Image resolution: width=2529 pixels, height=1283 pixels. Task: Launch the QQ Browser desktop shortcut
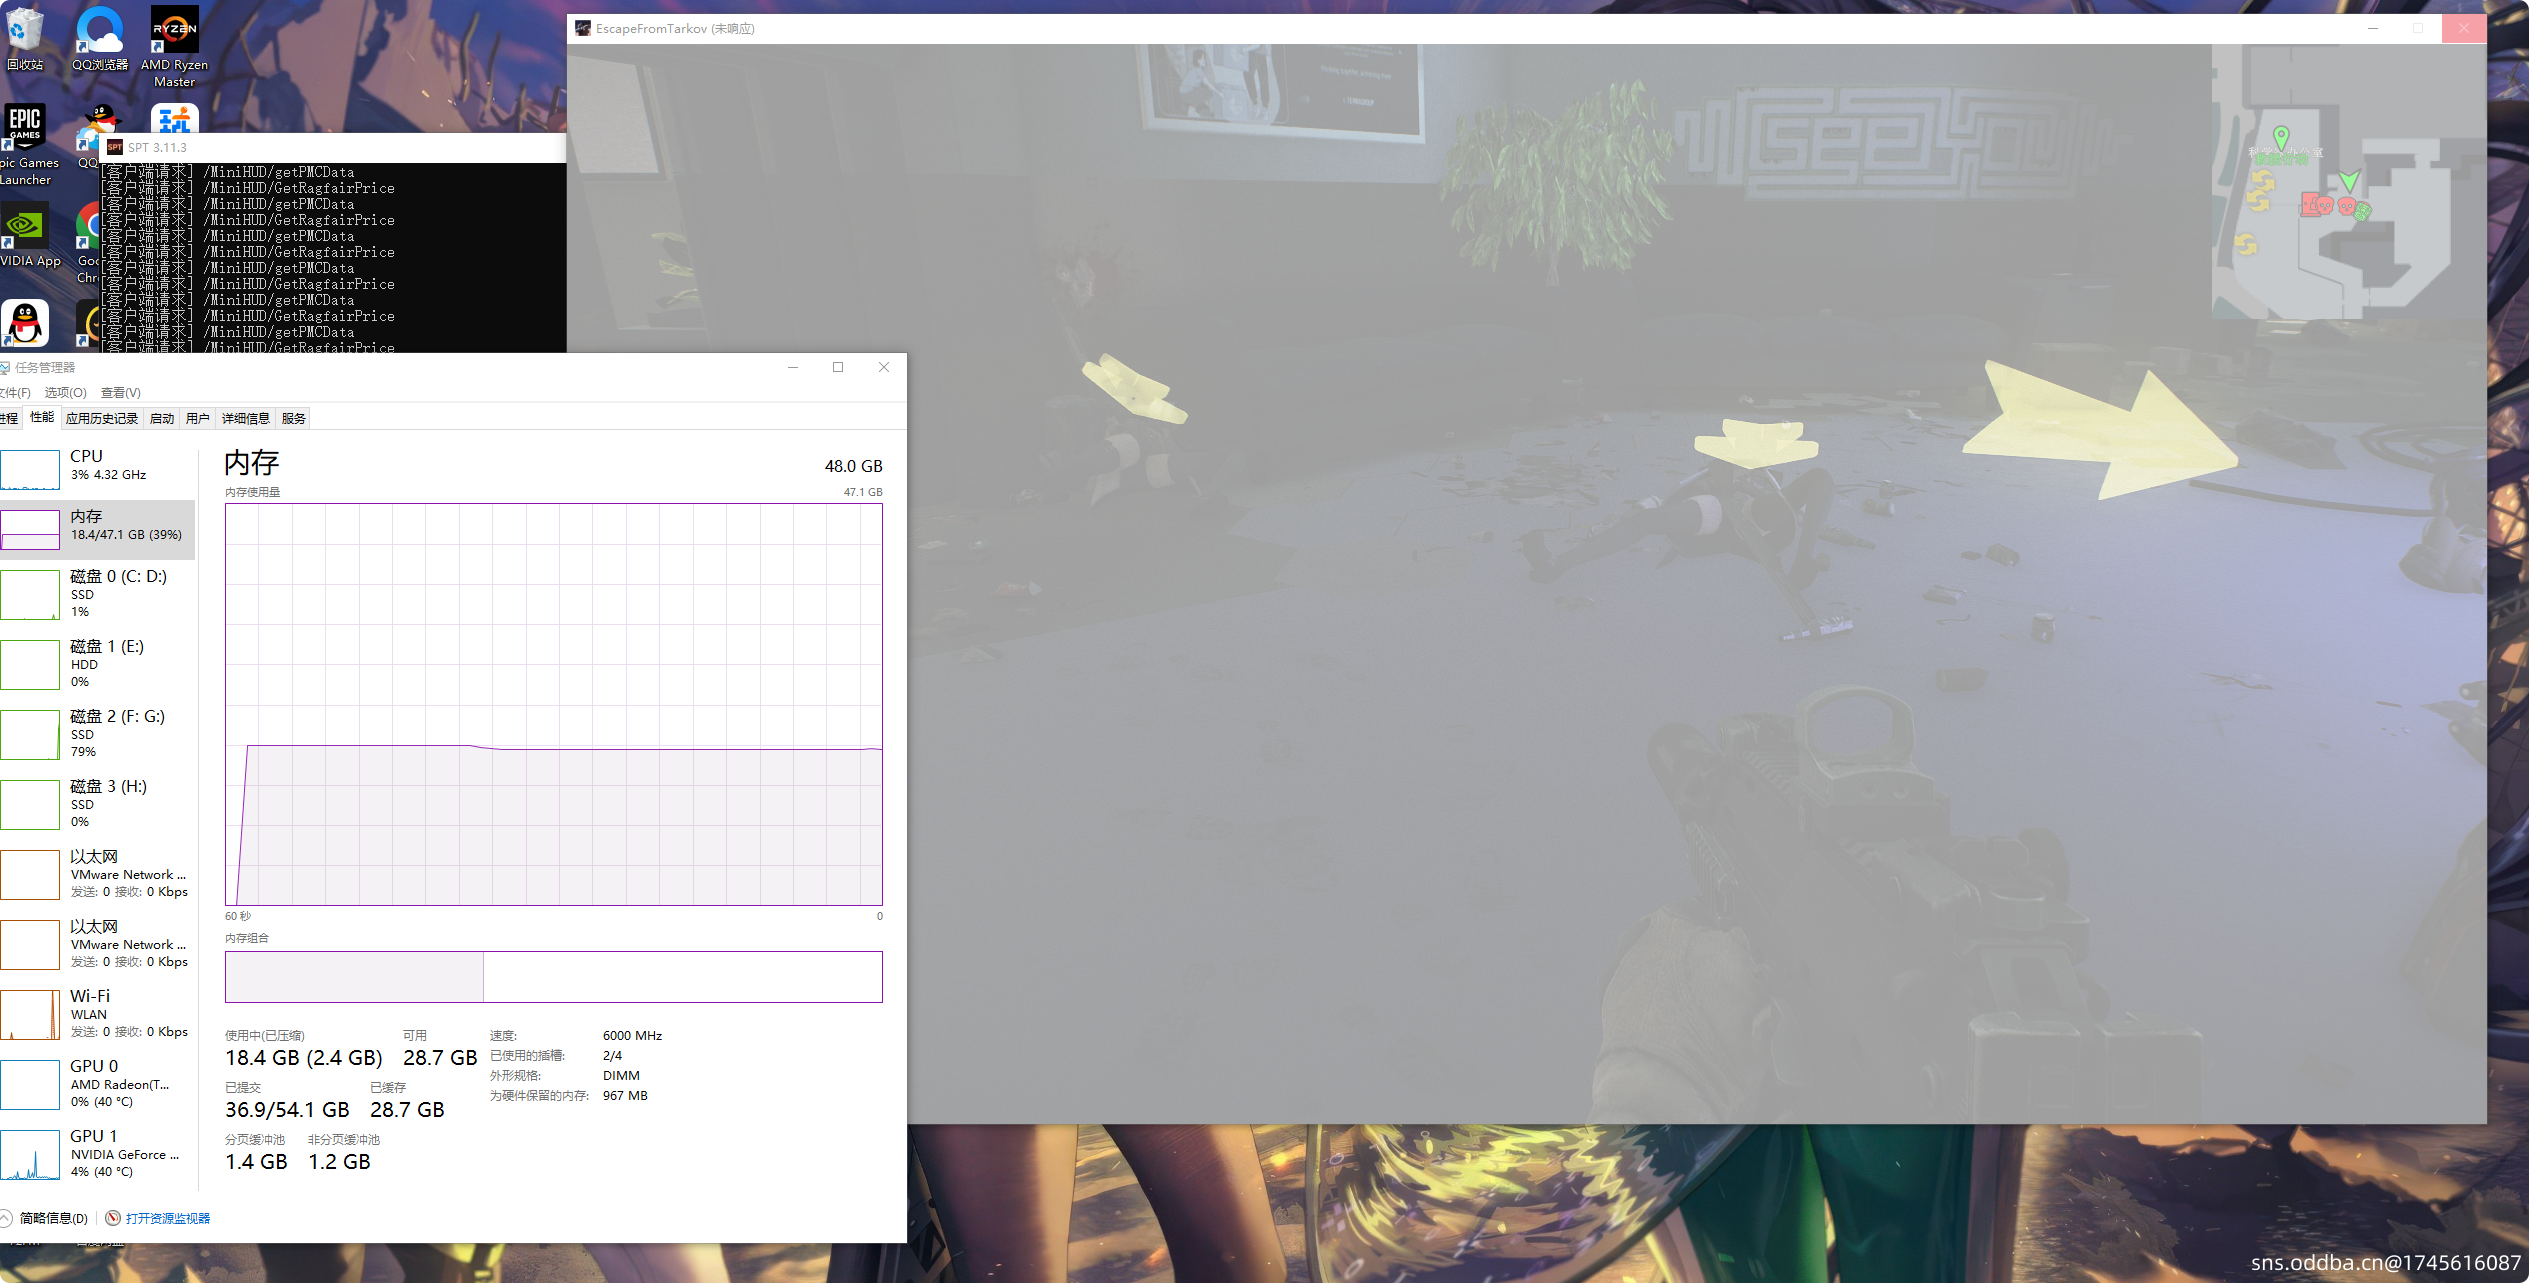[x=100, y=38]
